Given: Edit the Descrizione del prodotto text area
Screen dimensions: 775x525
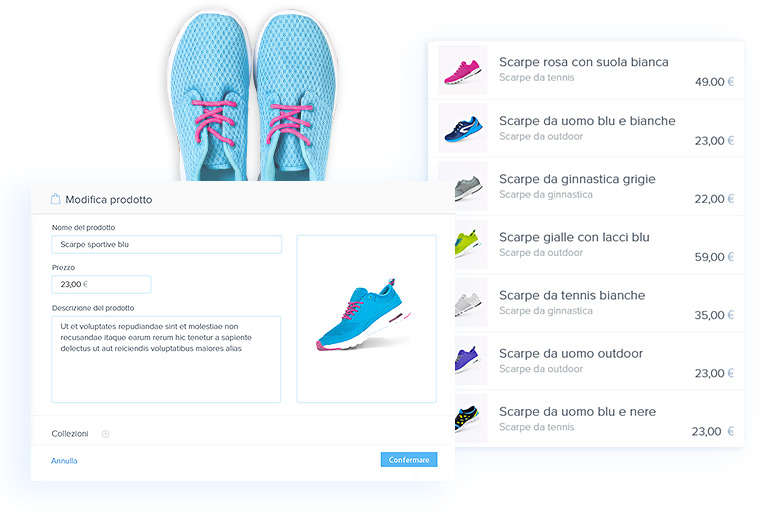Looking at the screenshot, I should point(166,359).
